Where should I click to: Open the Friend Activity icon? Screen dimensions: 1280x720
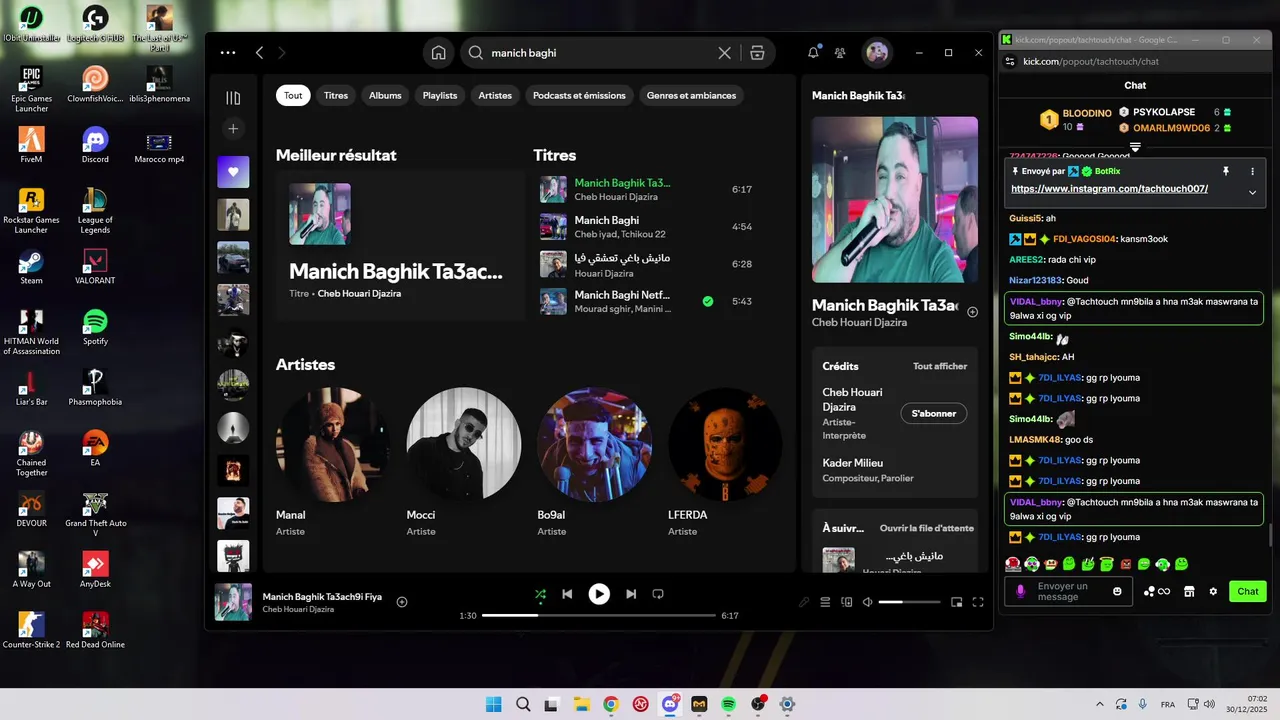point(840,53)
